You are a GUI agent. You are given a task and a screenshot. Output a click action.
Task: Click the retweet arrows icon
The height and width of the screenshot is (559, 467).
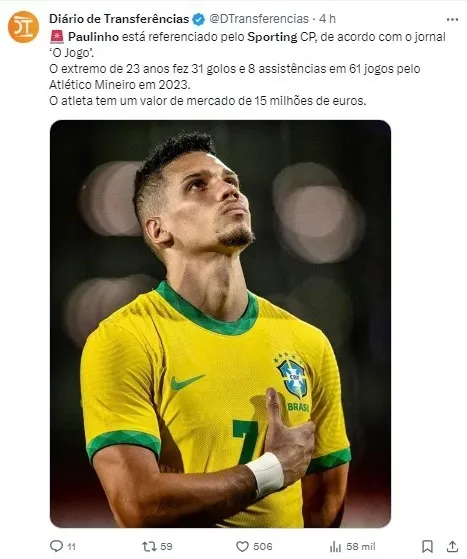click(x=149, y=546)
